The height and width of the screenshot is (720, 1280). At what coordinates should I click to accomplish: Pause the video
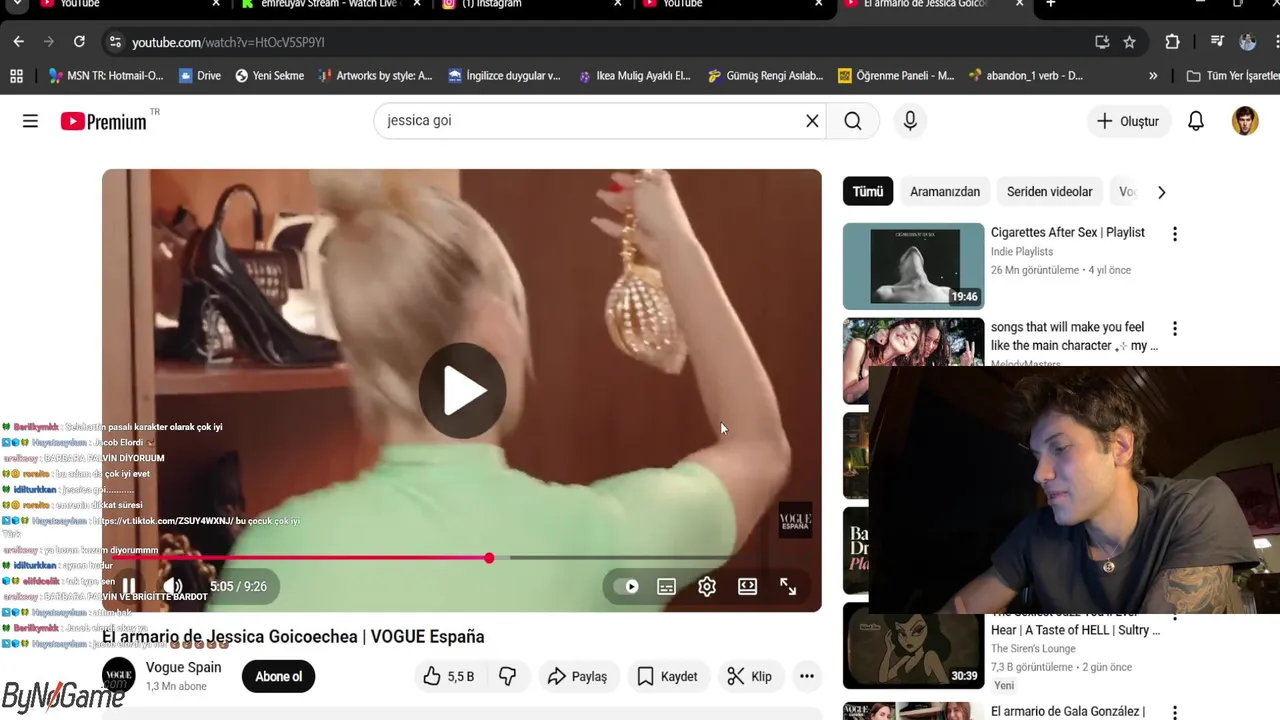(x=129, y=587)
